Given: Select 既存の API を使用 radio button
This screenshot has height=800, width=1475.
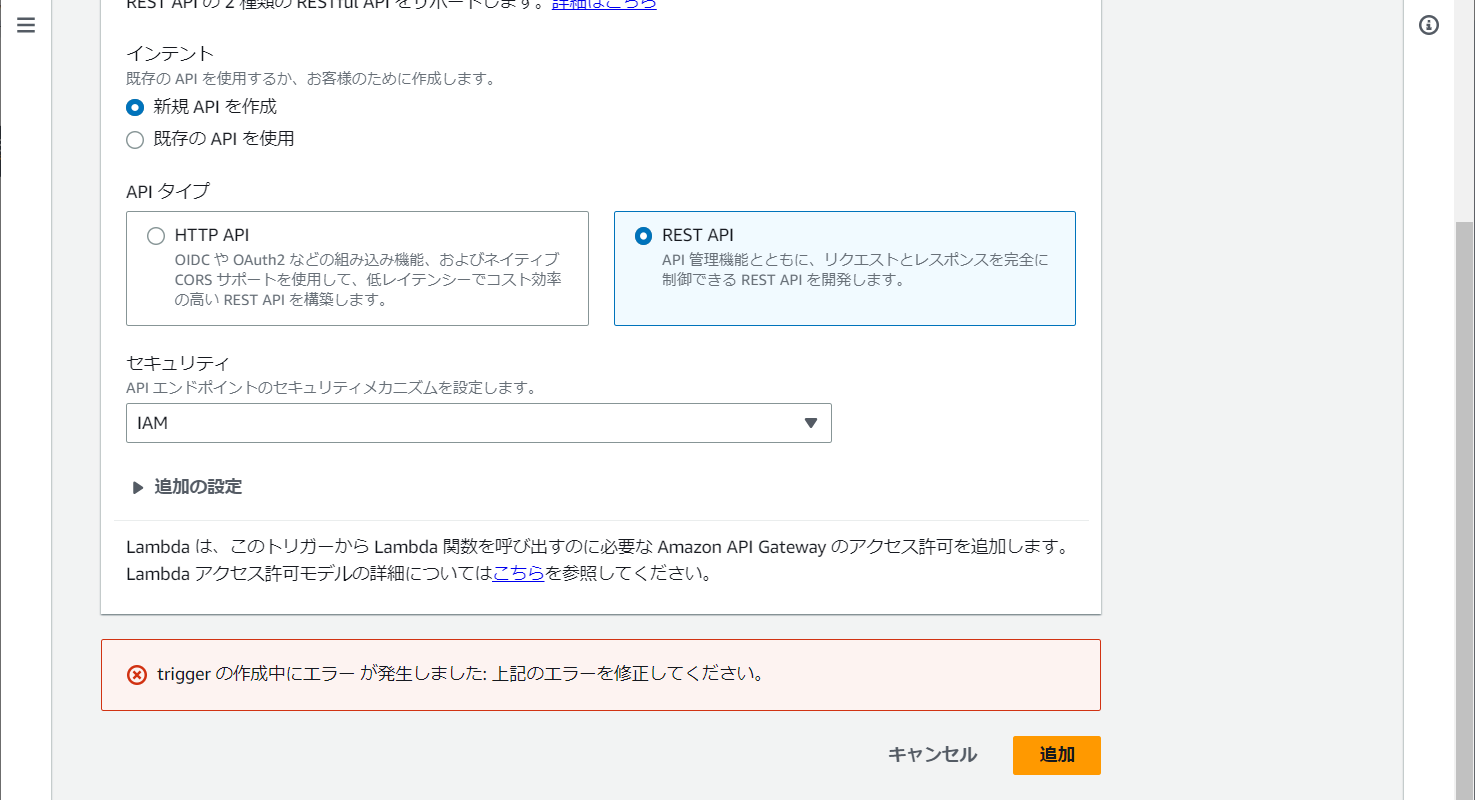Looking at the screenshot, I should click(x=135, y=140).
